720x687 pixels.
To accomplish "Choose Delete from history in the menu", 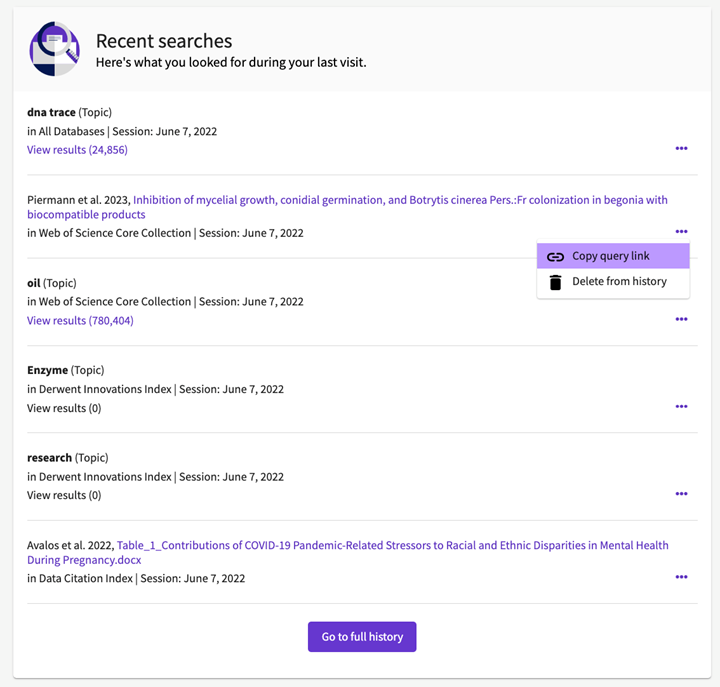I will [613, 282].
